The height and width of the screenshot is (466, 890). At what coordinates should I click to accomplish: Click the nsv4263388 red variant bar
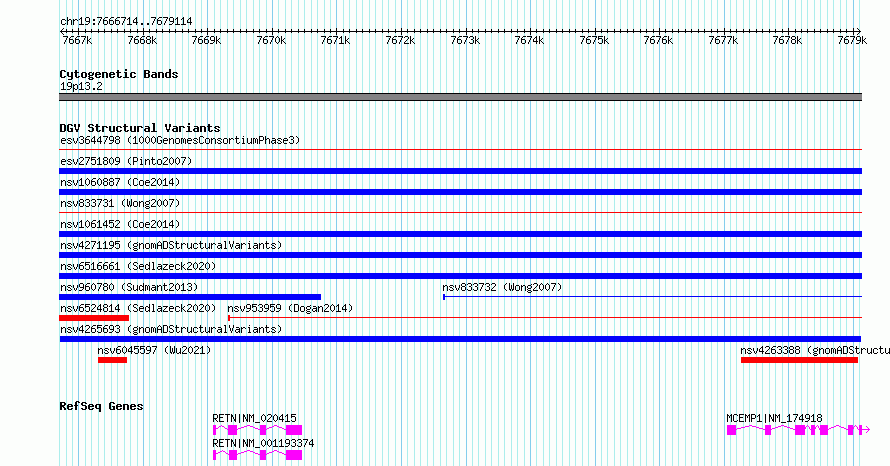tap(799, 360)
